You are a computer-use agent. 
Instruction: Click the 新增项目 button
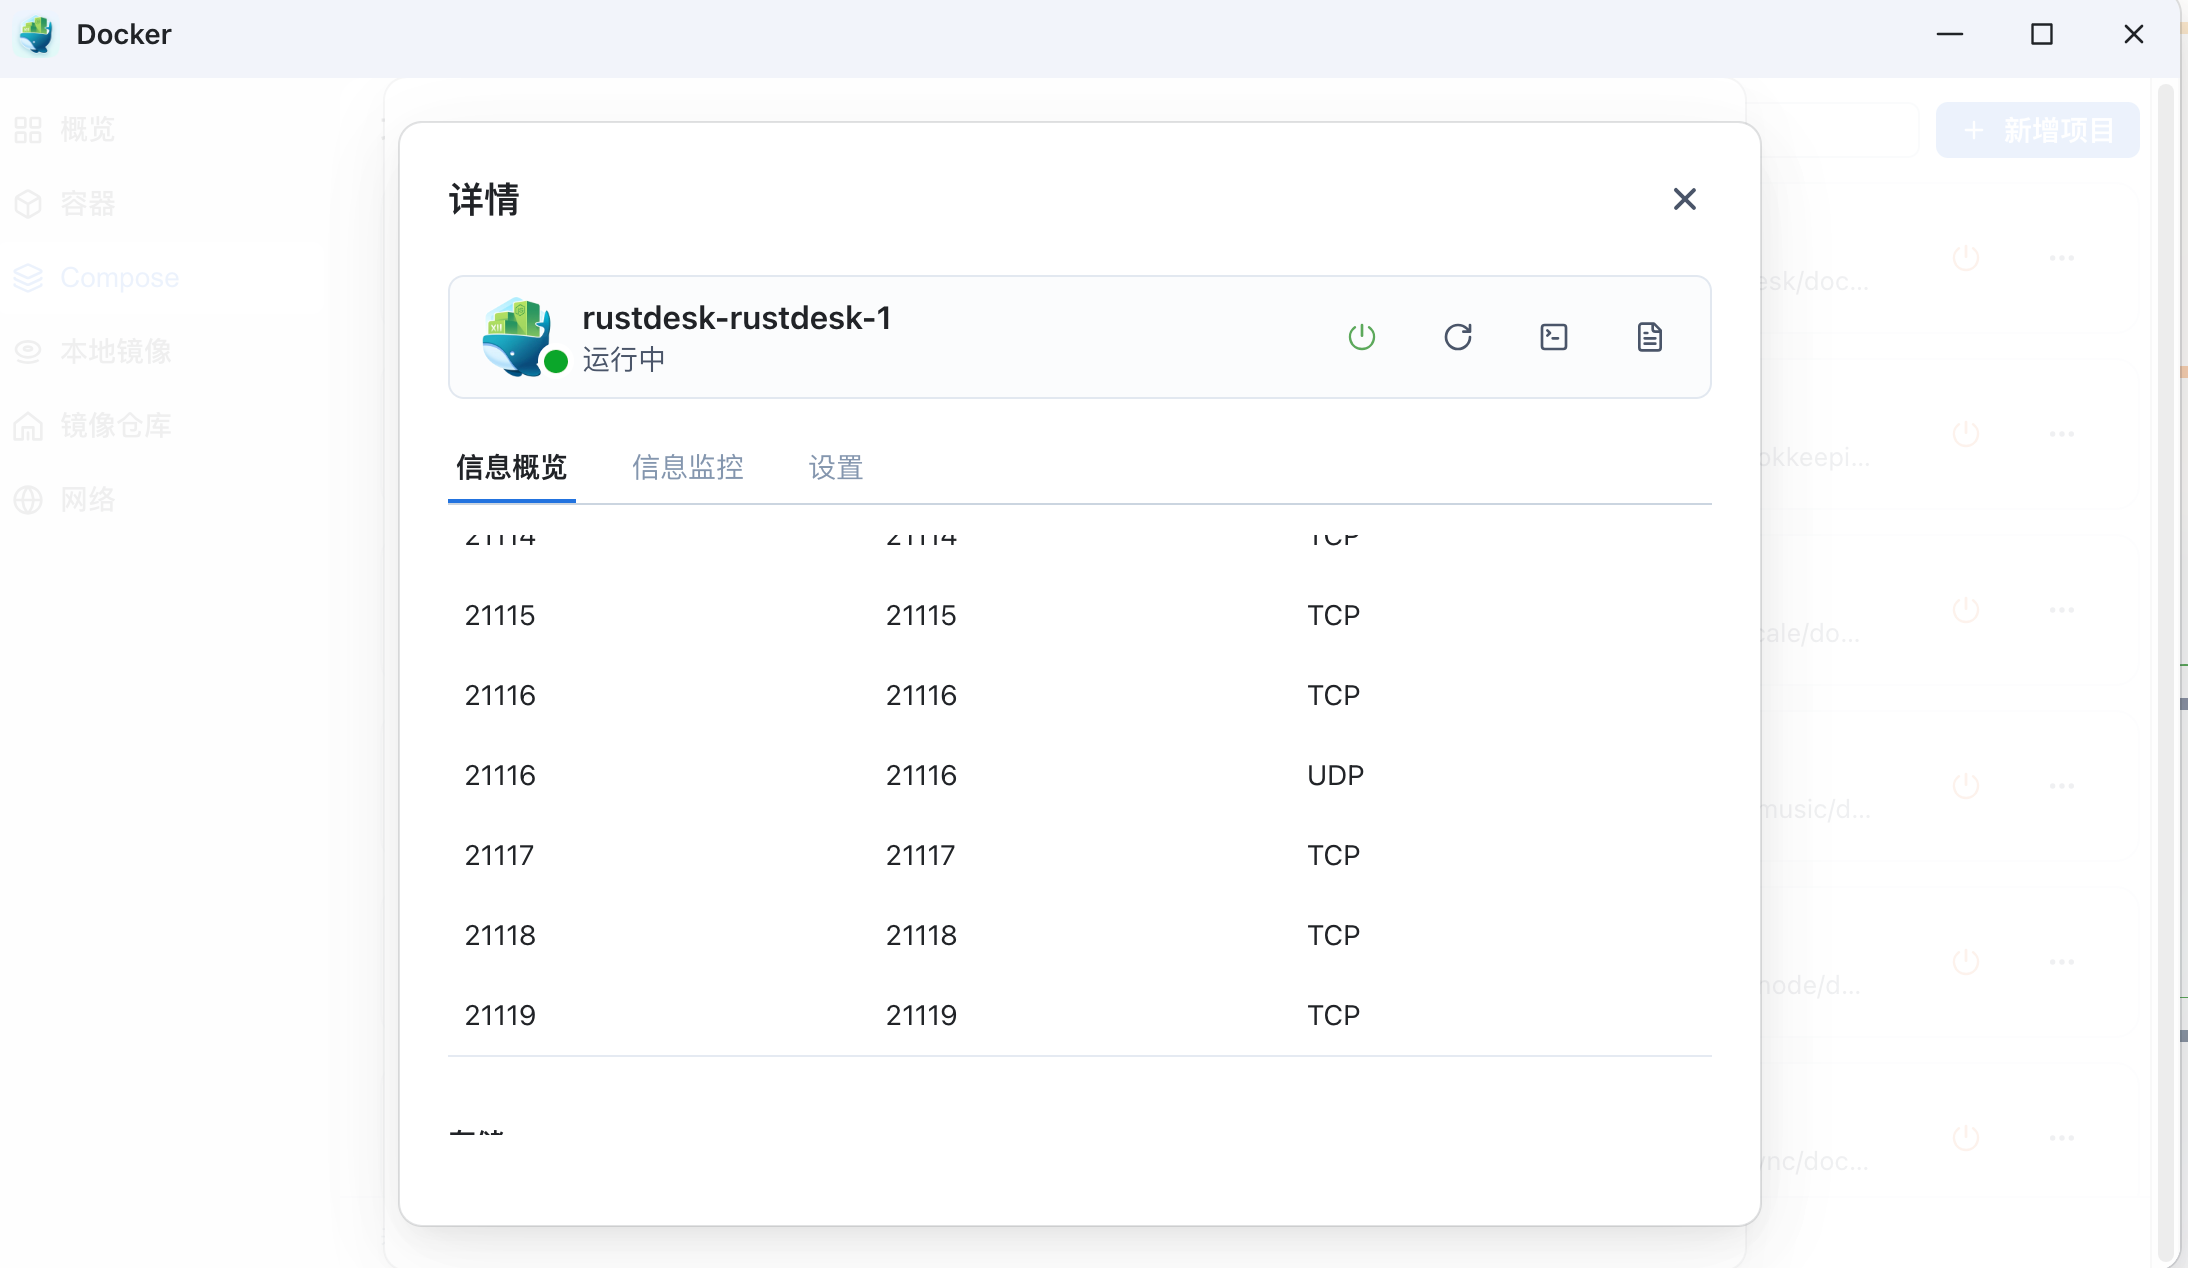(x=2037, y=129)
